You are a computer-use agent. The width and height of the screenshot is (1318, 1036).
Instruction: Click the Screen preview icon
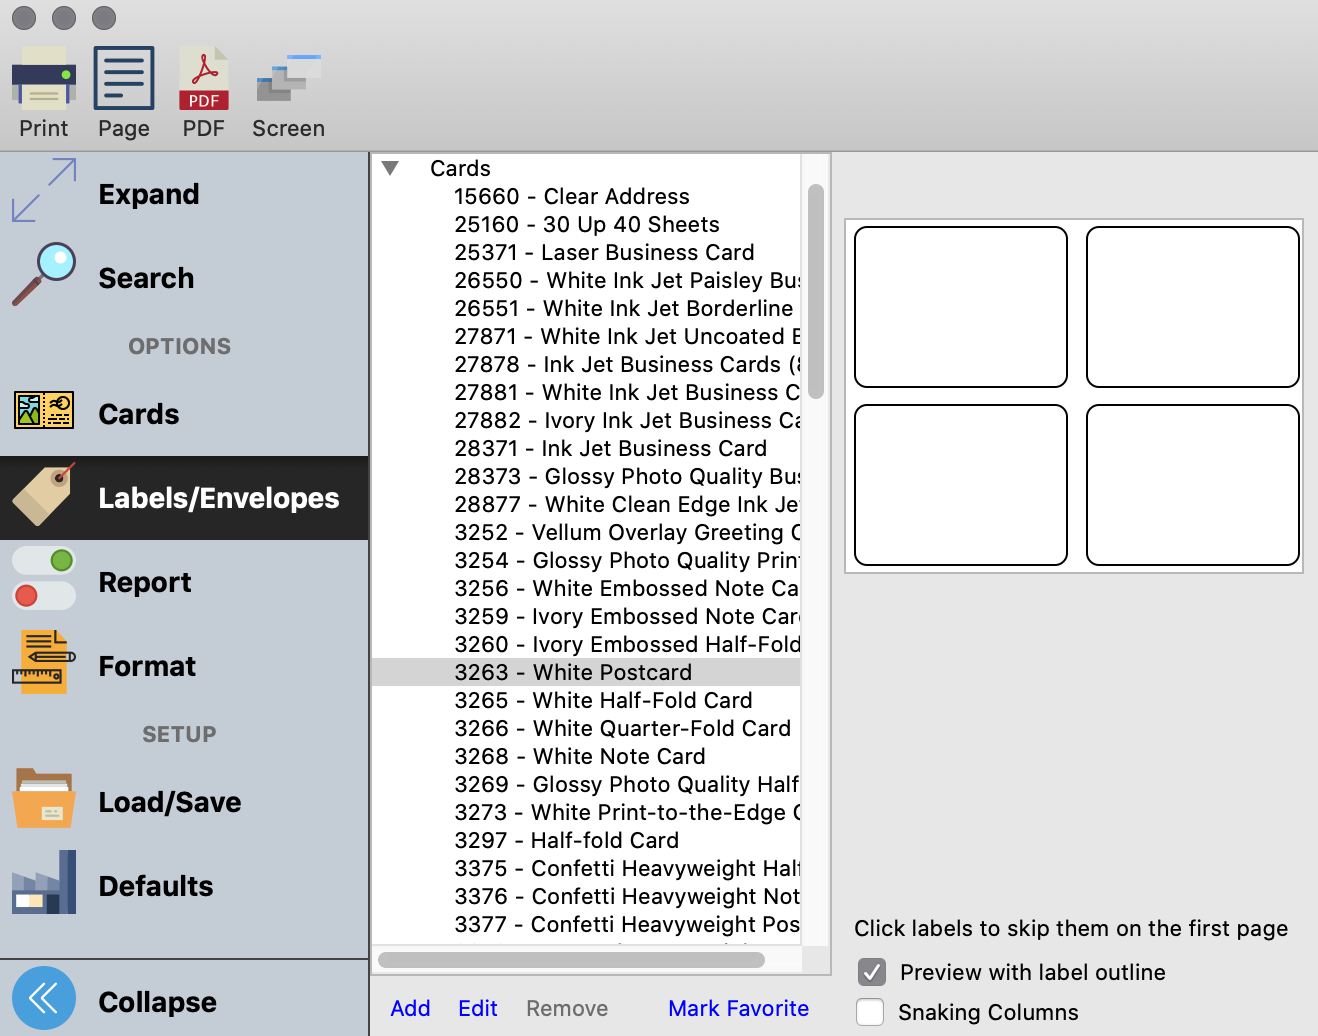pos(288,78)
